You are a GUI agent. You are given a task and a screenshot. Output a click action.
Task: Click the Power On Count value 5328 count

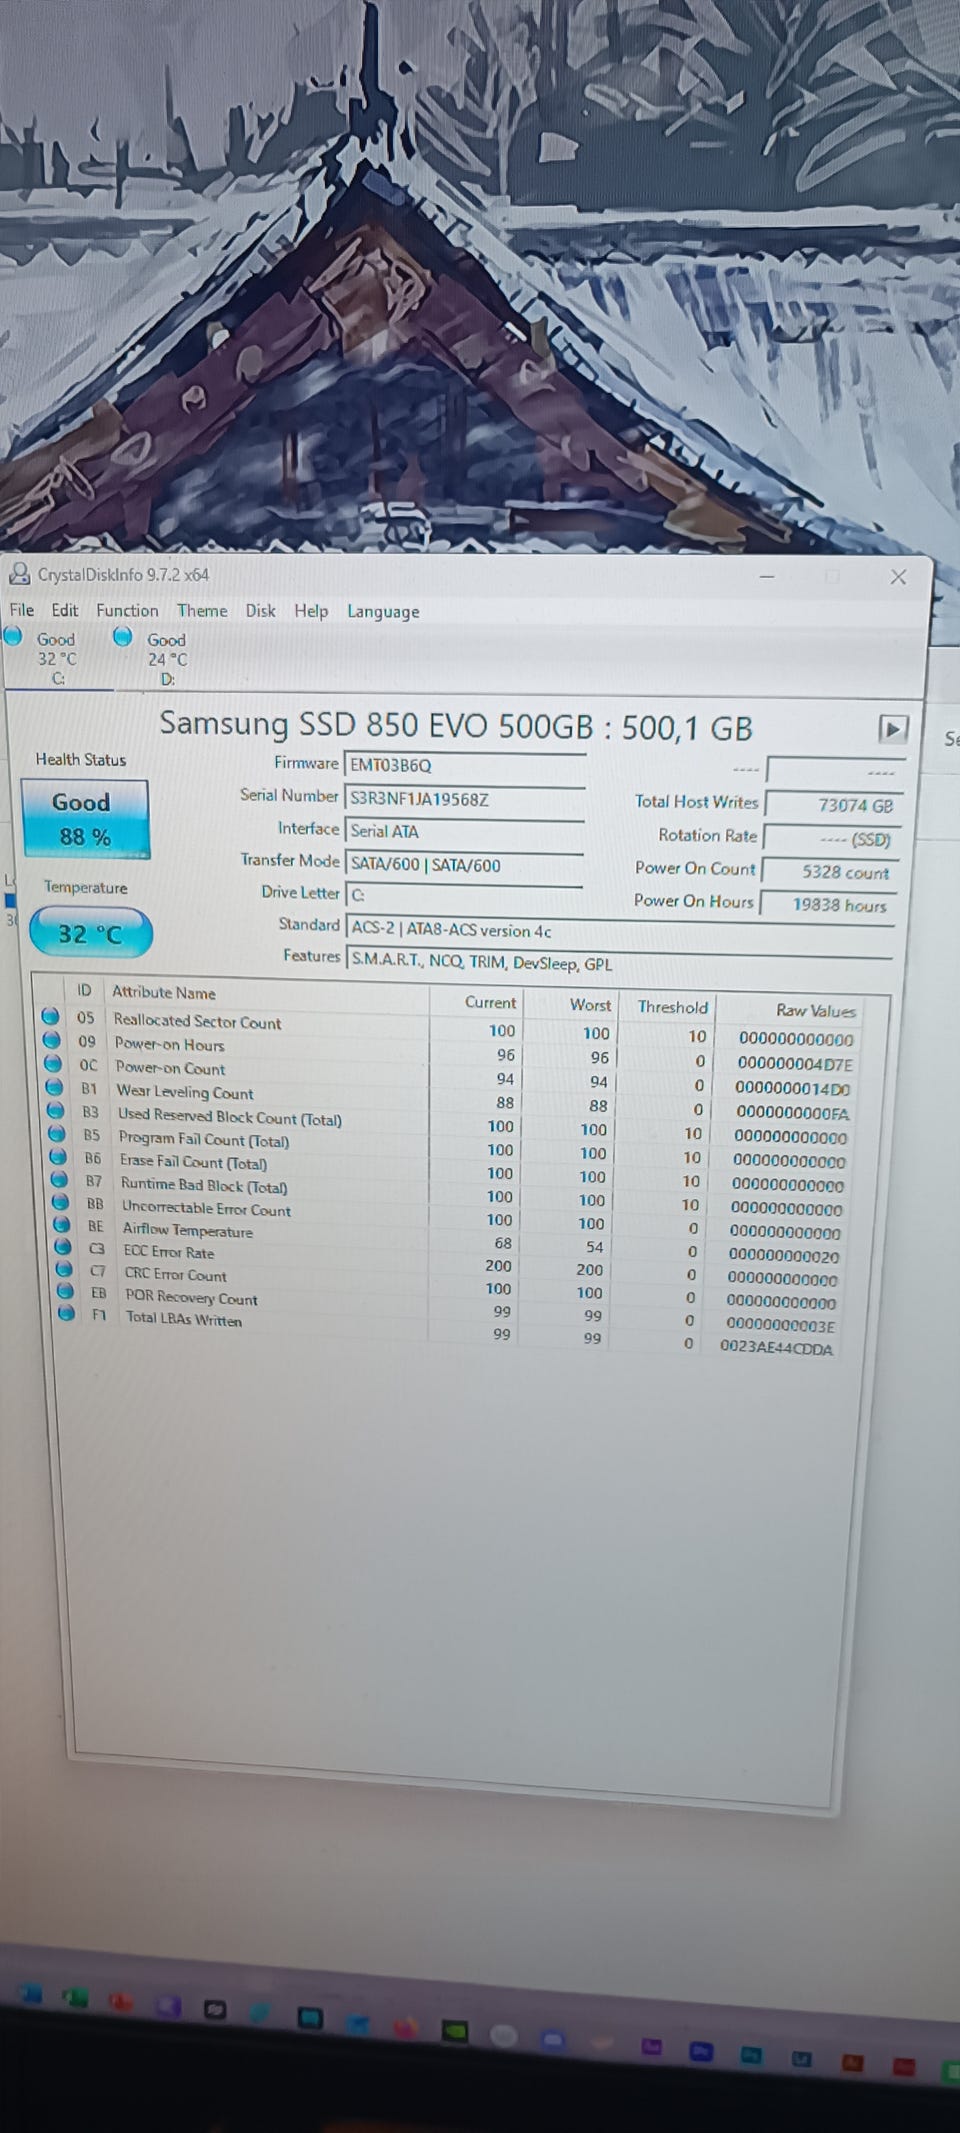[x=830, y=871]
